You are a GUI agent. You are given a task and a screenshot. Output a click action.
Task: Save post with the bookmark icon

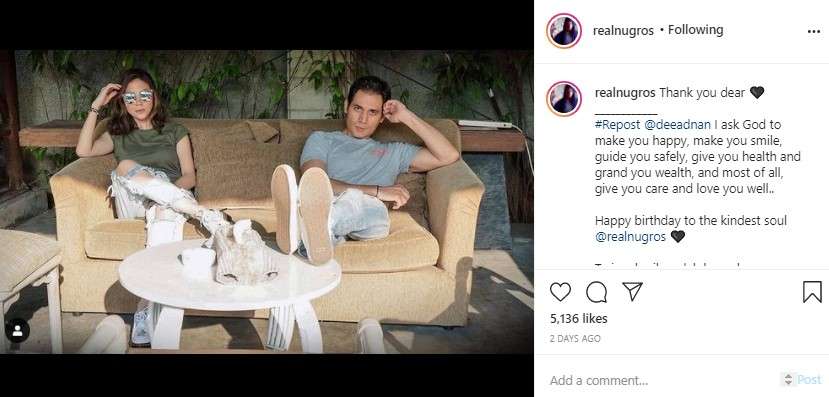click(x=812, y=292)
